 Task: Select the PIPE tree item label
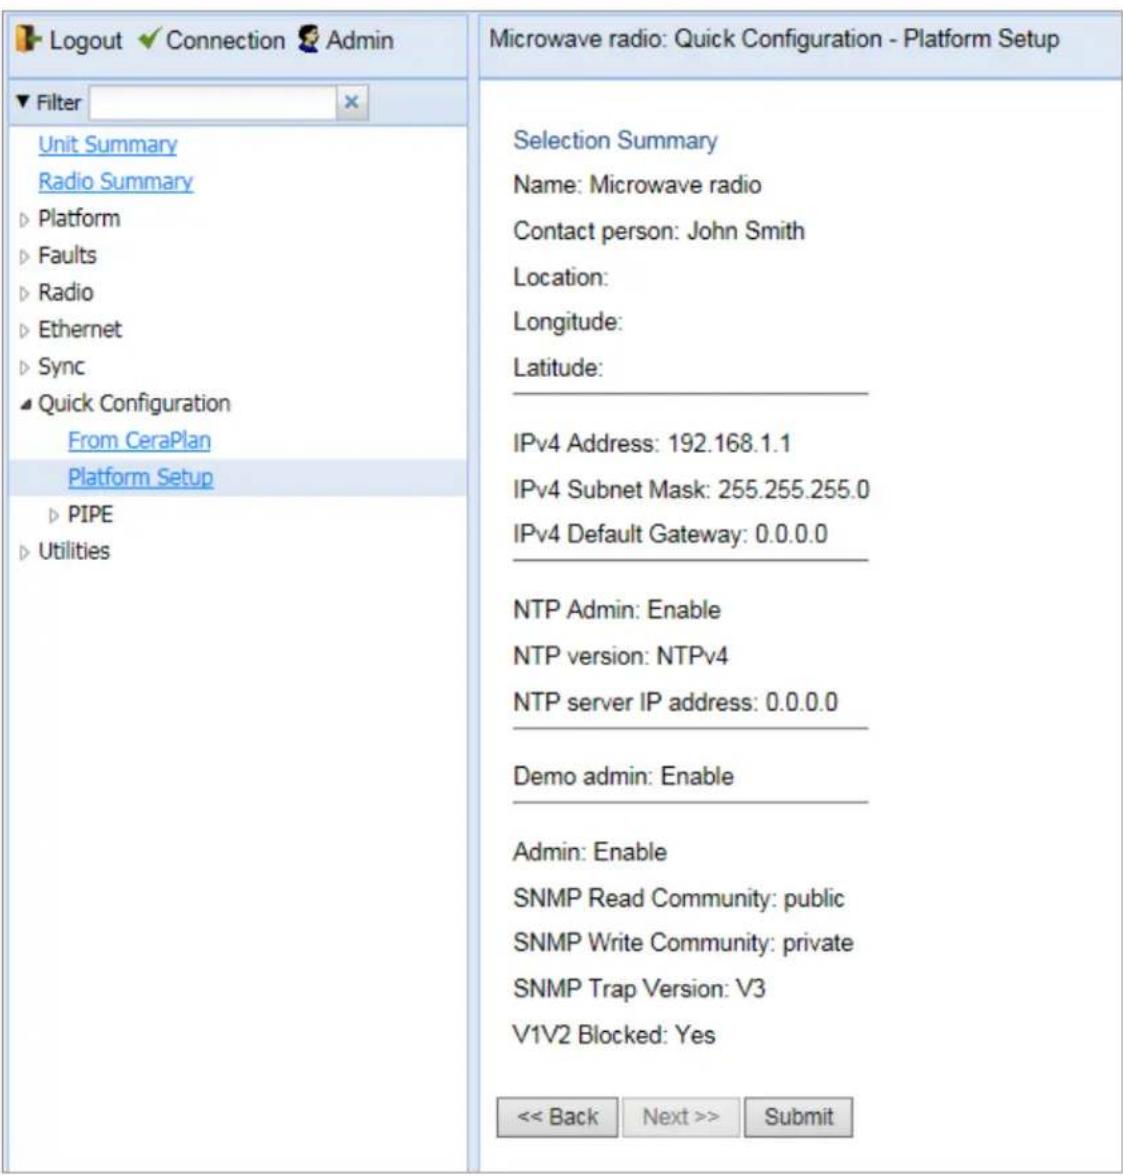coord(90,514)
